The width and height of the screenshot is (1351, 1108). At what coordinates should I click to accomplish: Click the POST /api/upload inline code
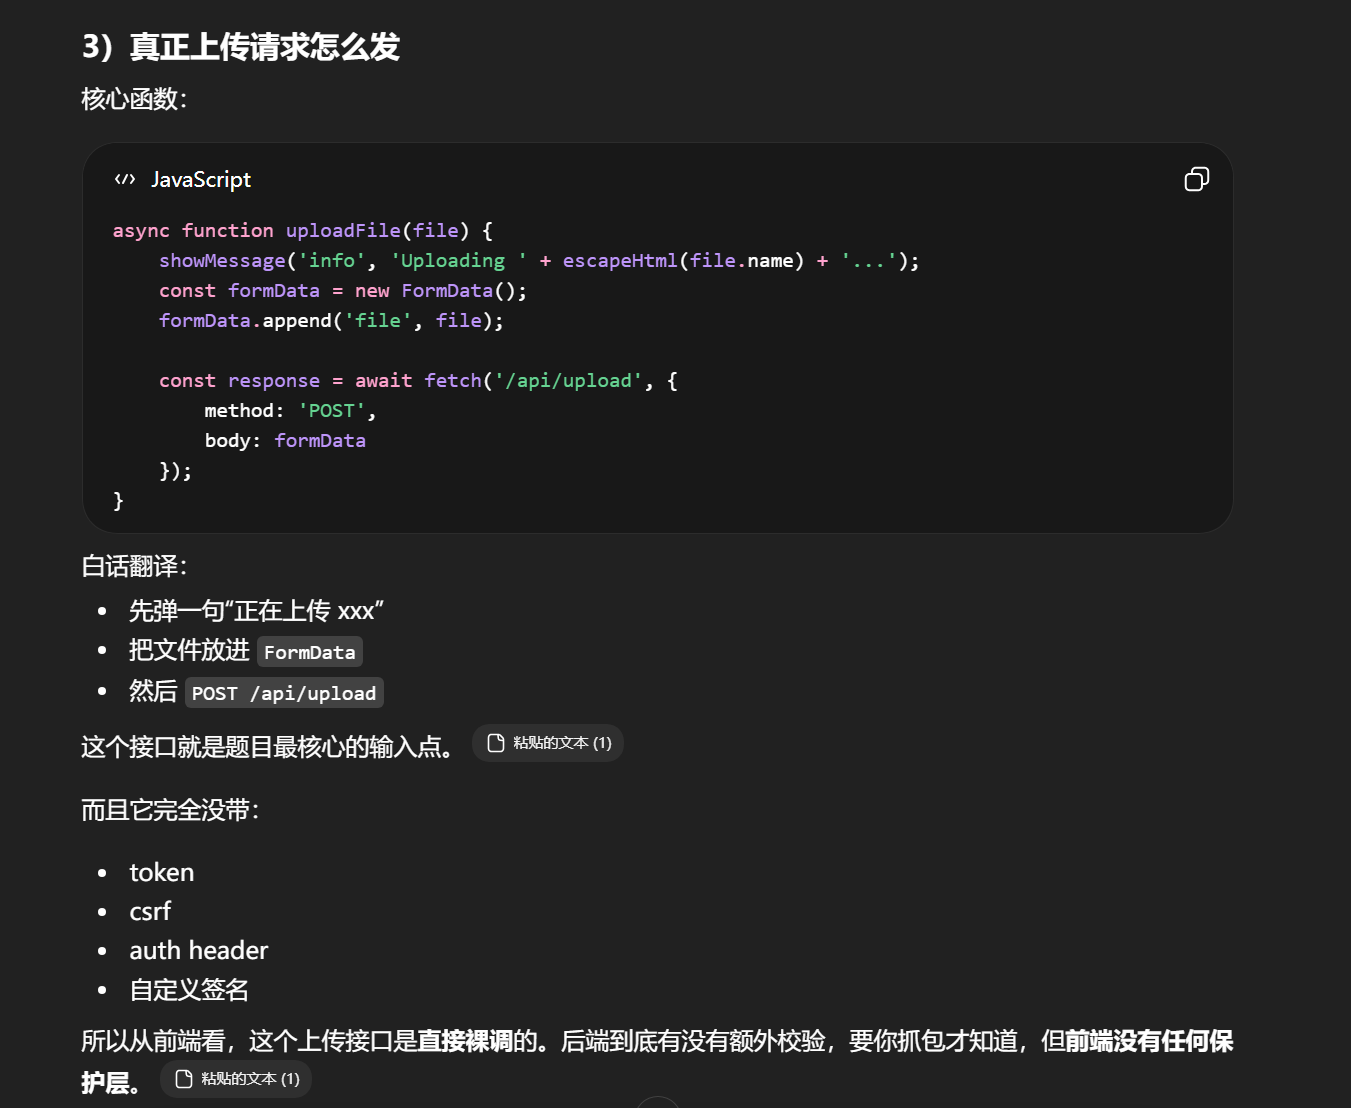[284, 693]
